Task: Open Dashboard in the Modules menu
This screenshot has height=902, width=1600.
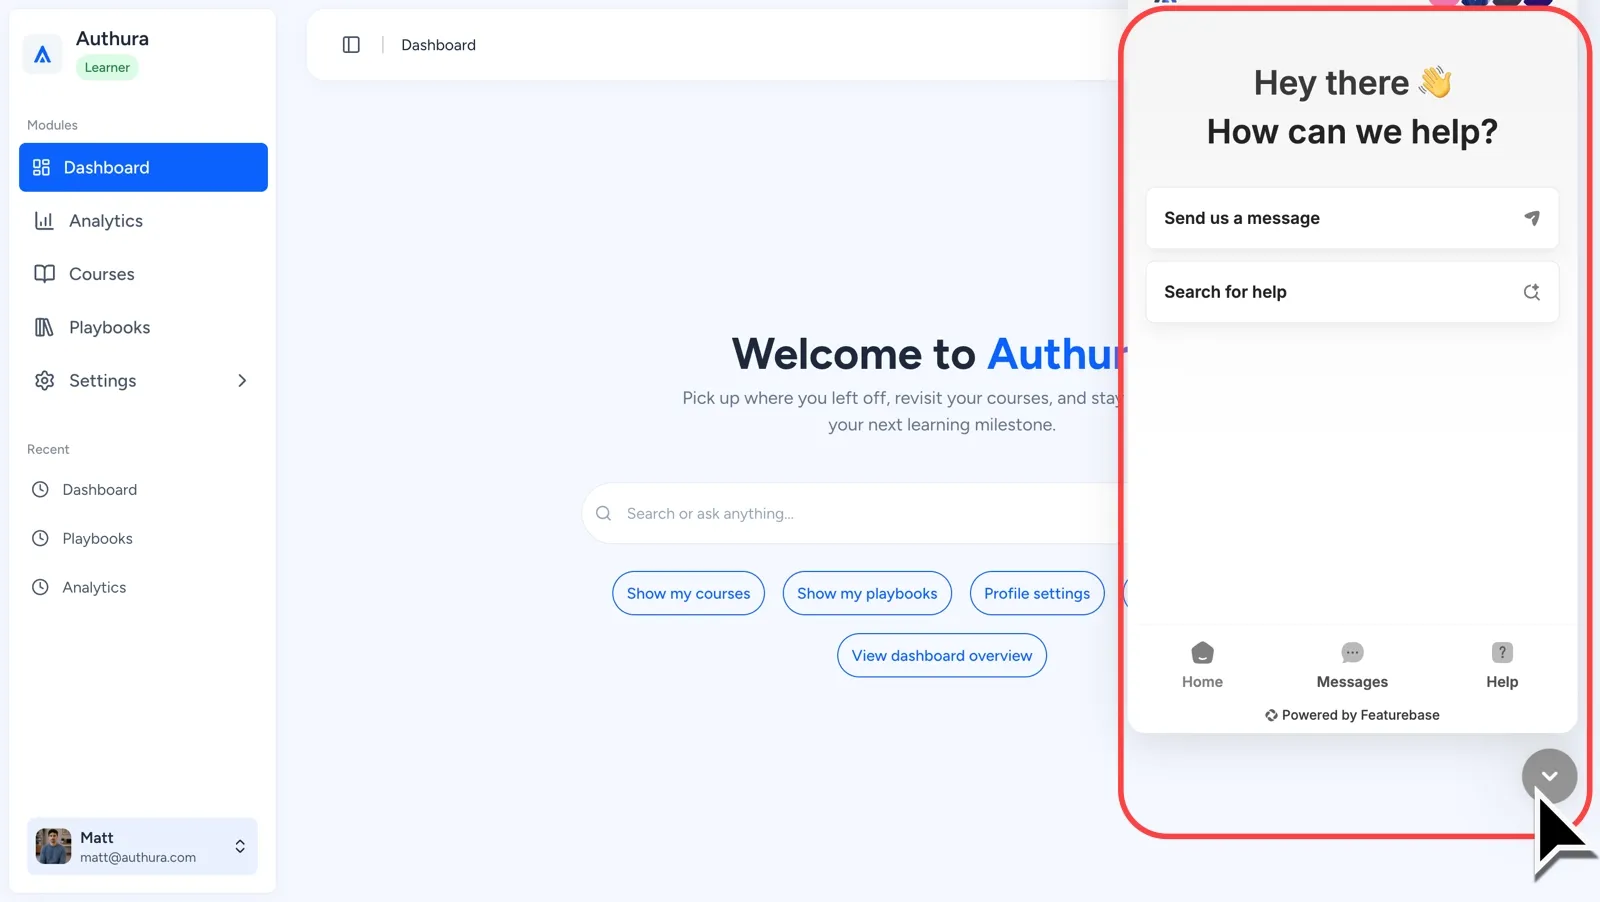Action: [143, 167]
